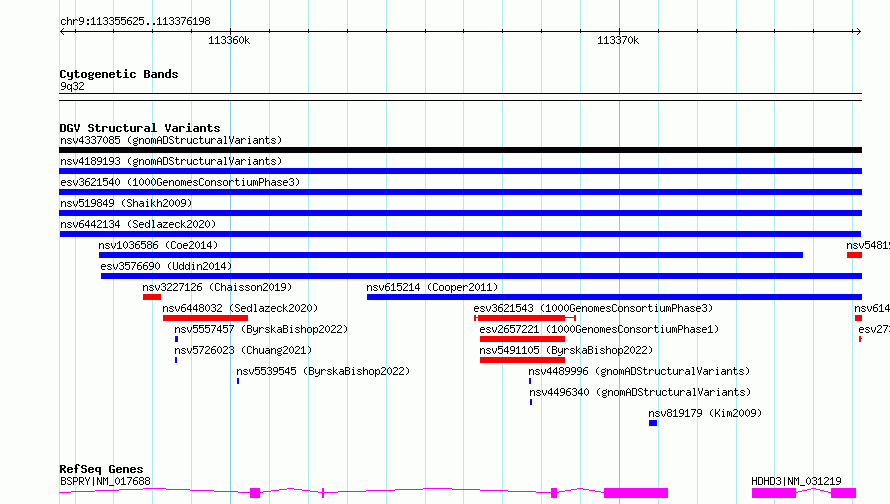Click the DGV Structural Variants track title
Viewport: 890px width, 504px height.
tap(140, 128)
